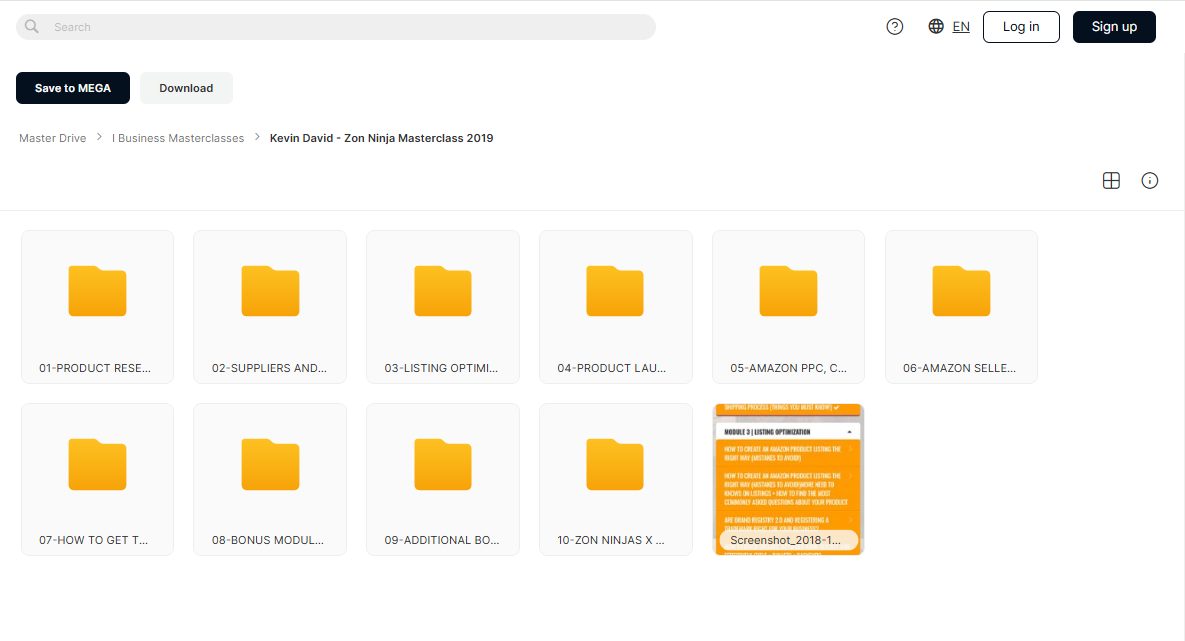Screen dimensions: 1185x641
Task: Click the Screenshot_2018-1... file name label
Action: coord(785,540)
